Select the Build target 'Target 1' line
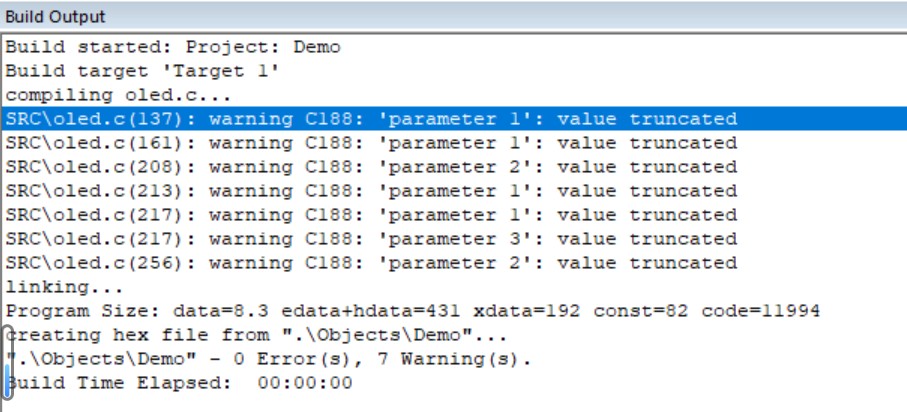This screenshot has width=907, height=412. pos(142,71)
